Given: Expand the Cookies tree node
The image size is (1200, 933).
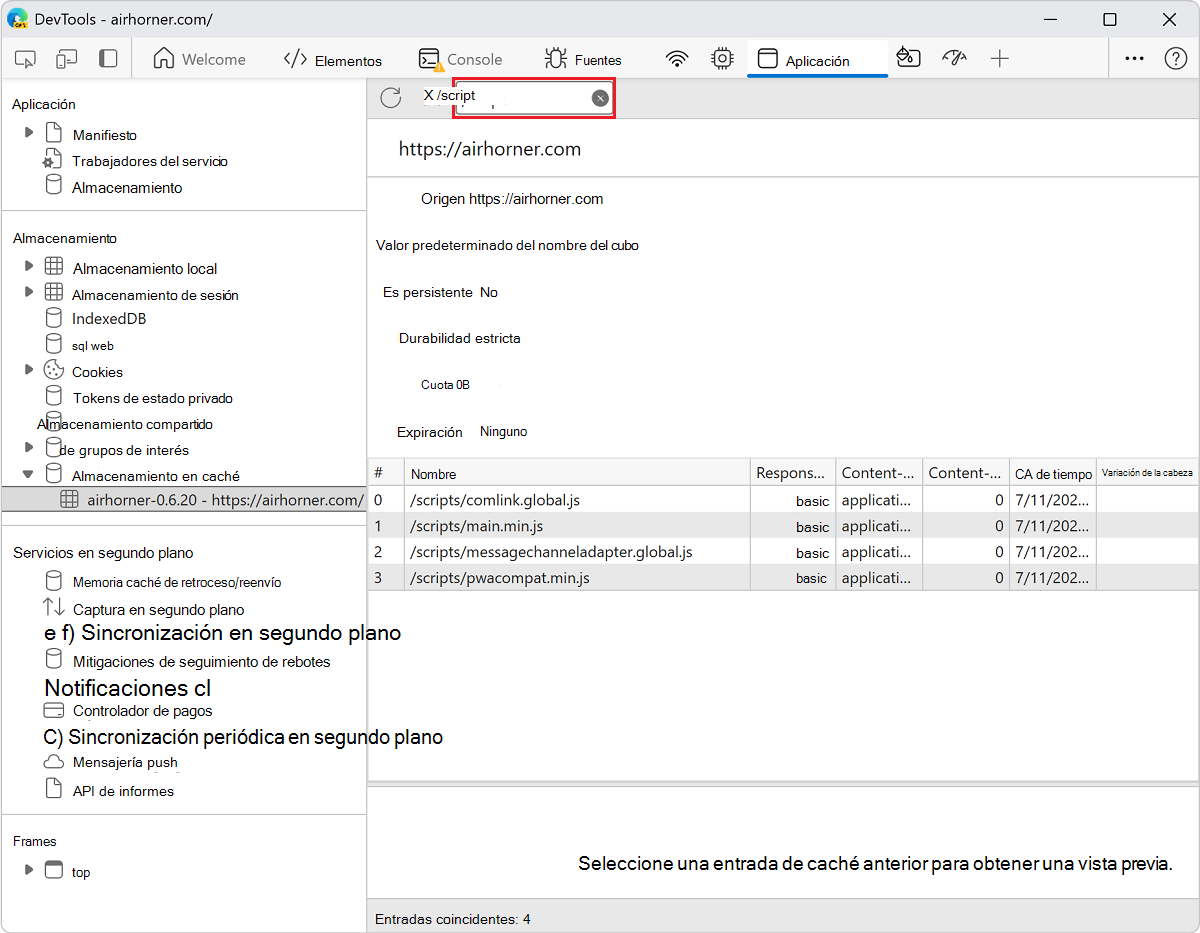Looking at the screenshot, I should 29,370.
